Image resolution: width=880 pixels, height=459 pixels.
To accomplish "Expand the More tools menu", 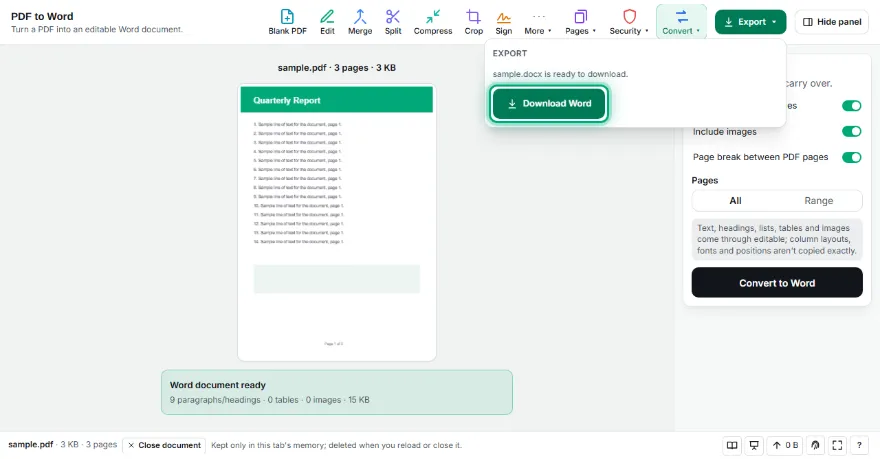I will click(x=538, y=22).
